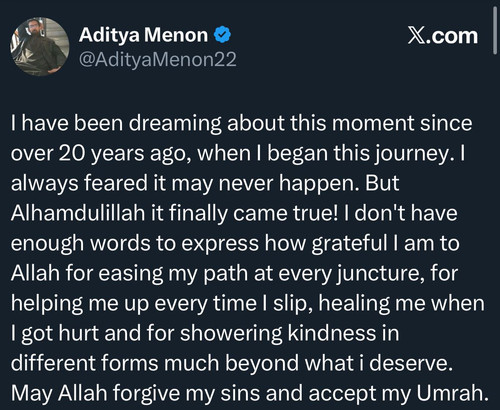
Task: Visit the @AdityaMenon22 handle
Action: coord(158,59)
